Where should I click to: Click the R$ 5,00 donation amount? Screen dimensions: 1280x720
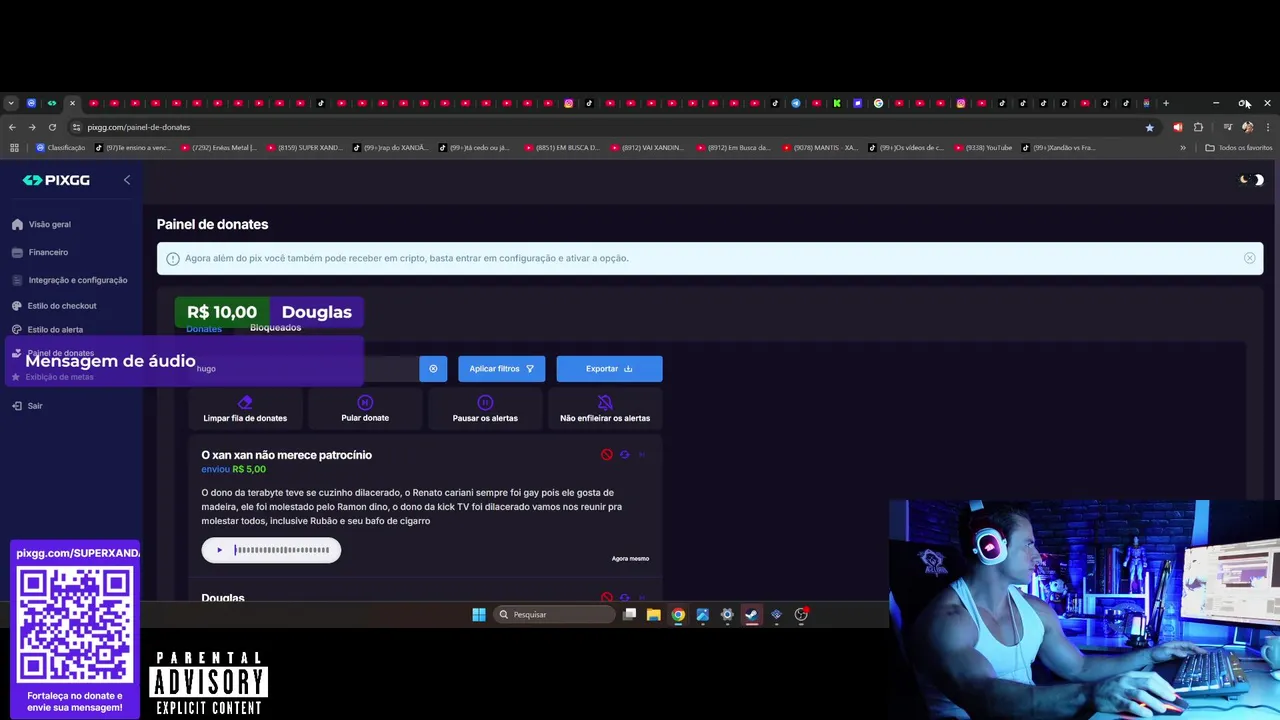tap(249, 469)
